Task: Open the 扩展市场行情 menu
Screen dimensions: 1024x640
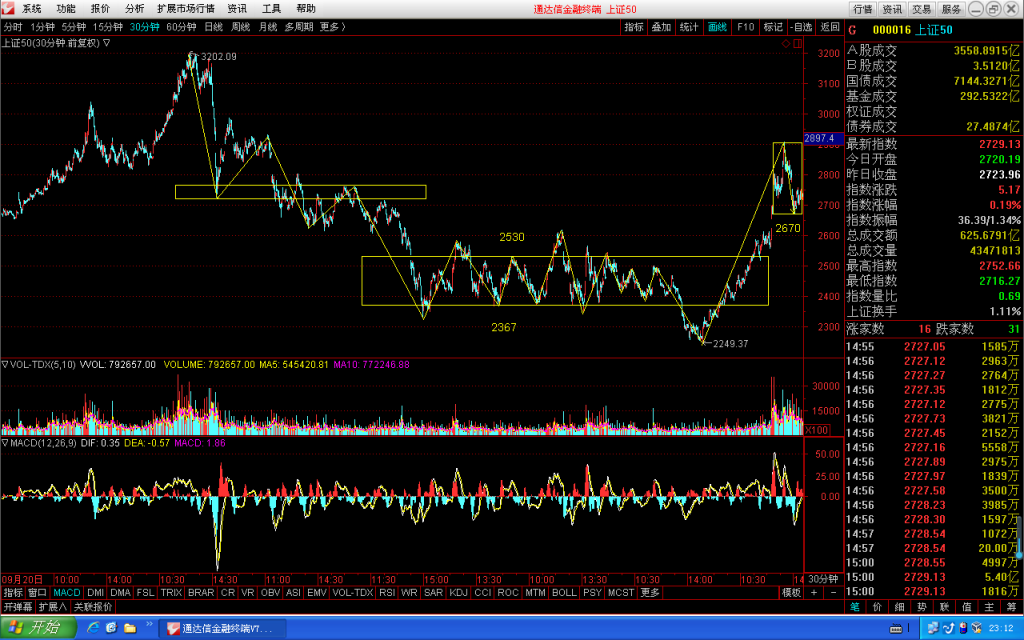Action: tap(185, 8)
